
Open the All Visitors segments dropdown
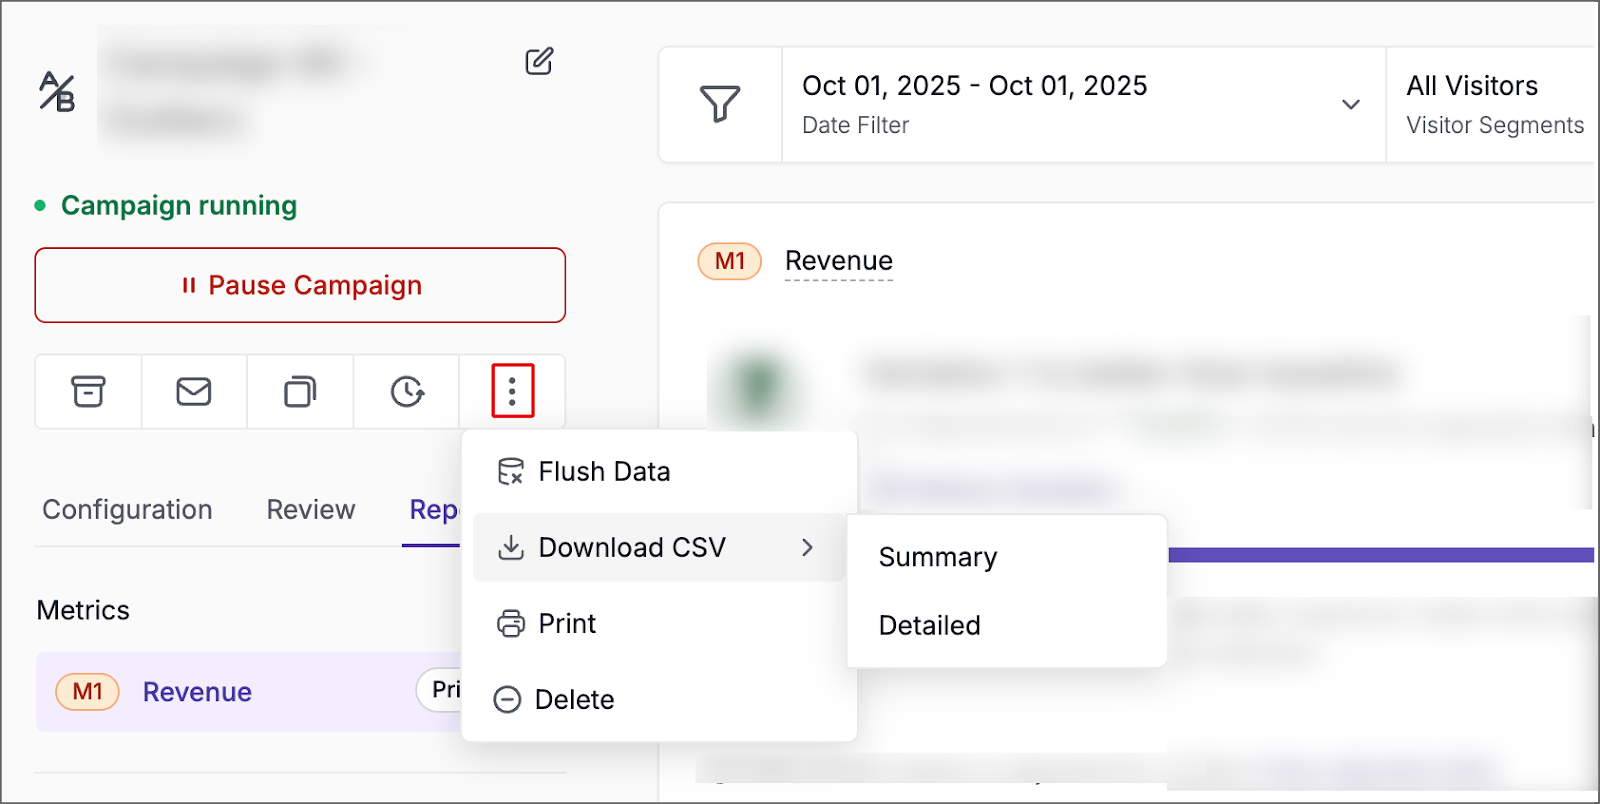[1493, 104]
